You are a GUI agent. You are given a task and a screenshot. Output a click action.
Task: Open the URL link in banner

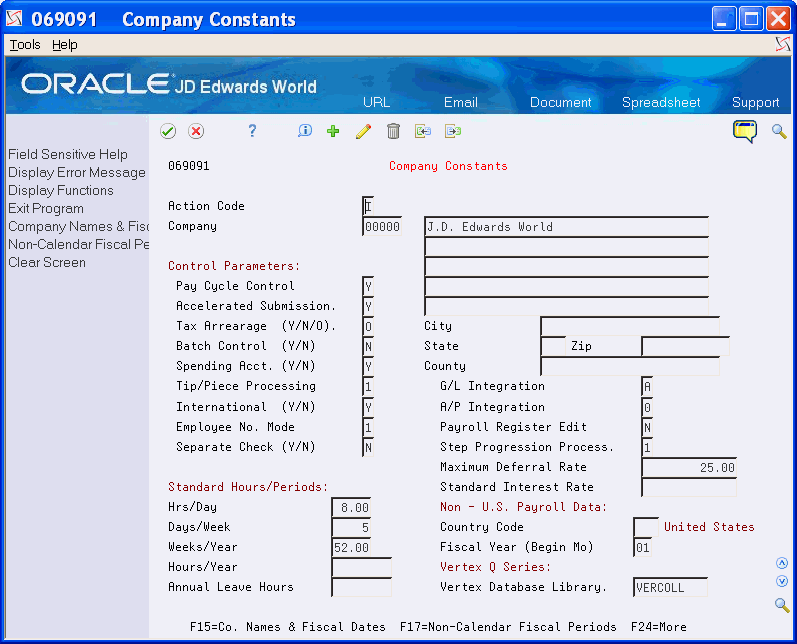(x=376, y=102)
